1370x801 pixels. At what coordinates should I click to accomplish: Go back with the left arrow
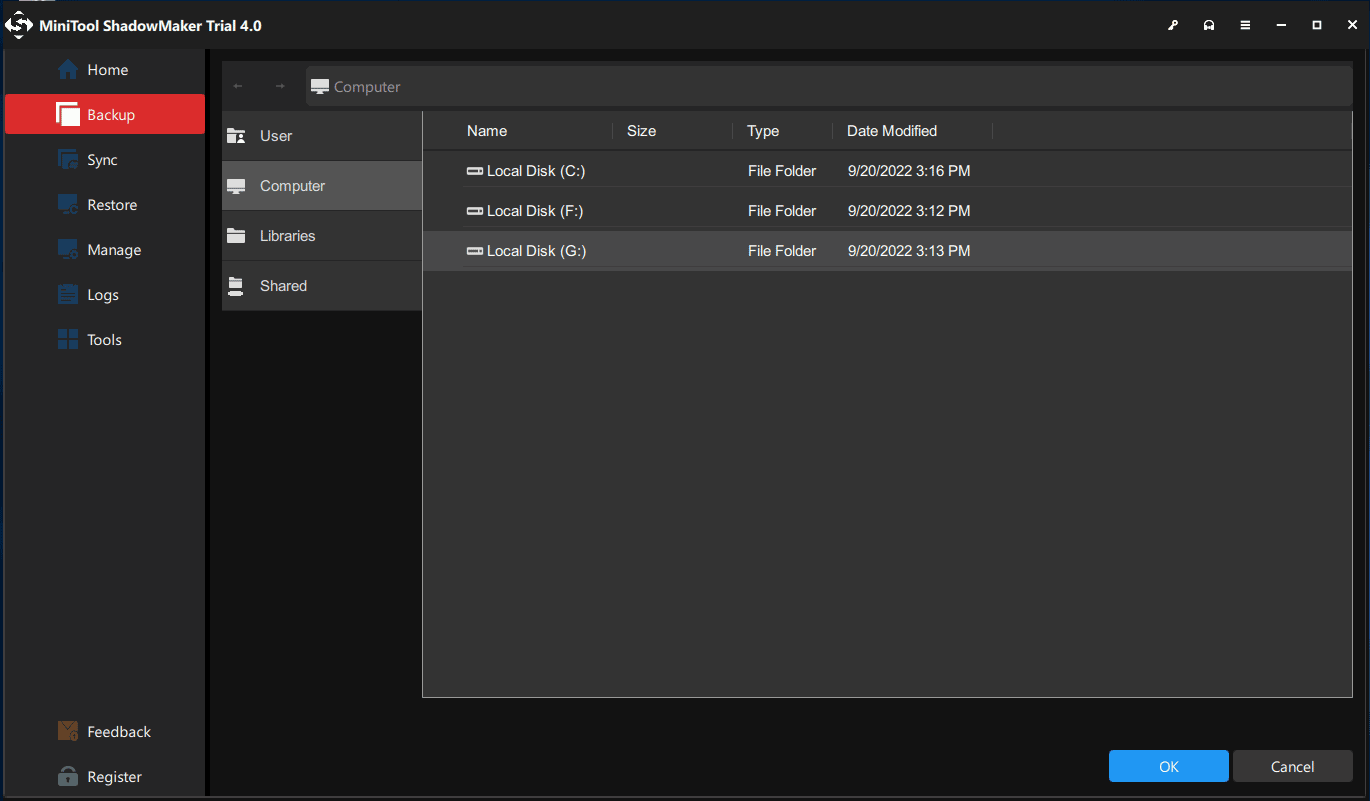pyautogui.click(x=238, y=87)
